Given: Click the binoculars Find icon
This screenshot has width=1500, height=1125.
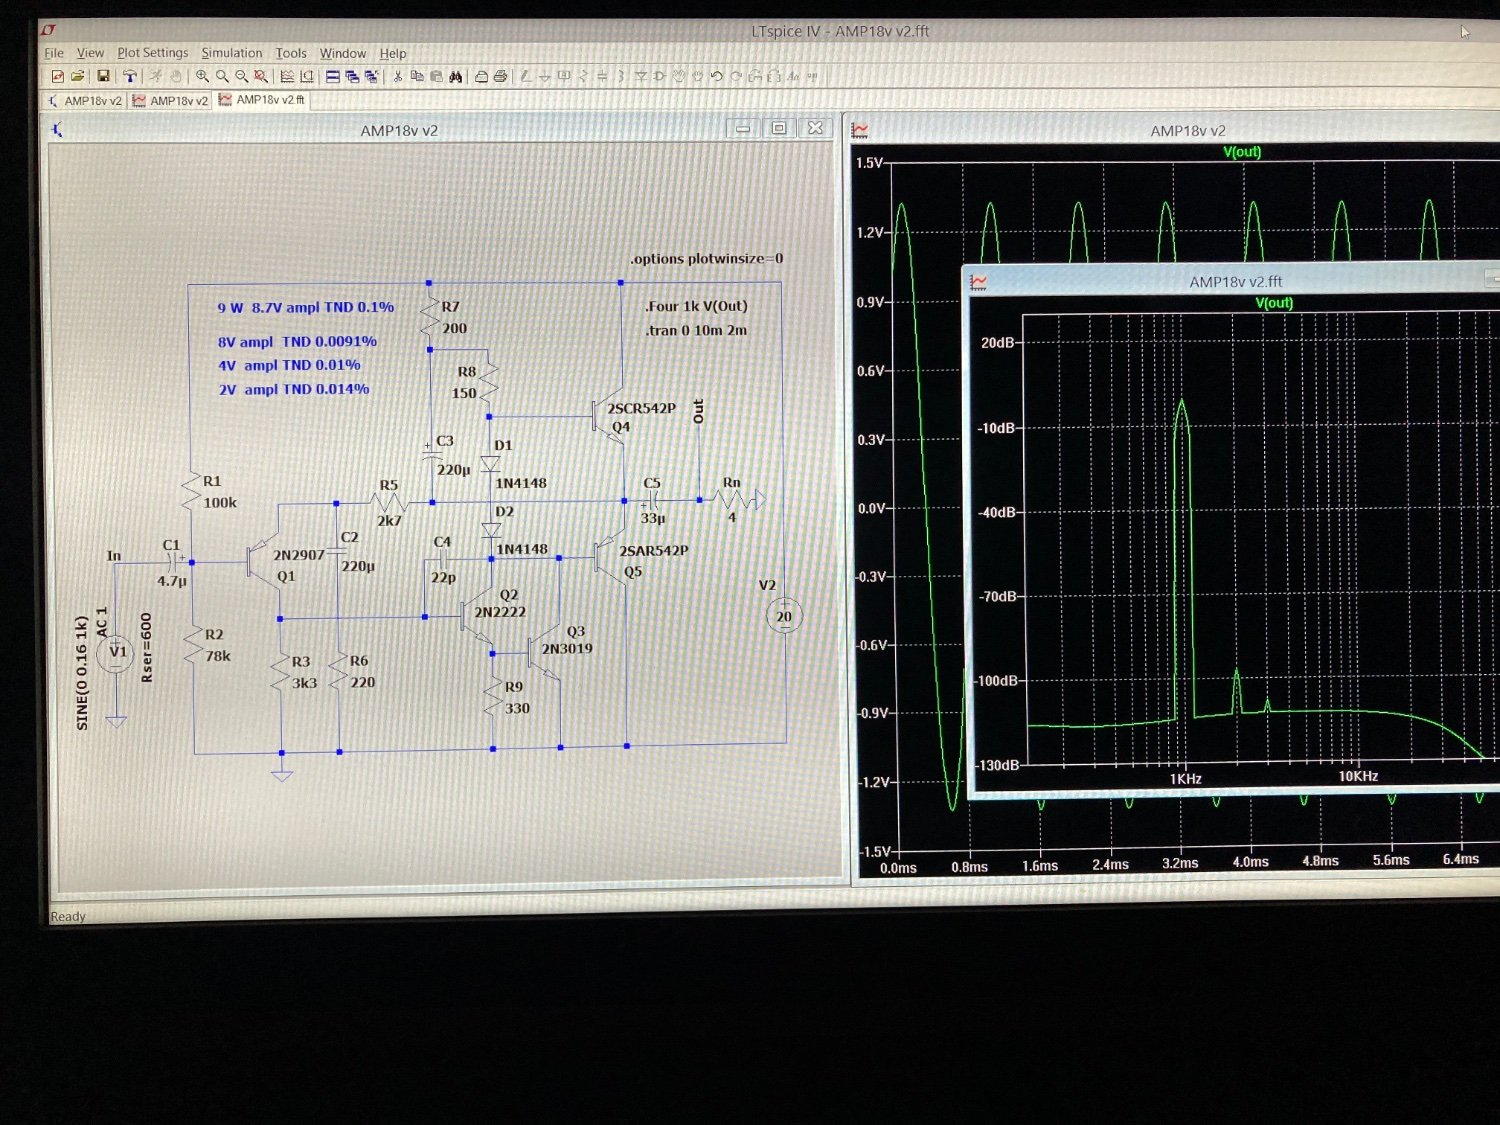Looking at the screenshot, I should tap(456, 76).
